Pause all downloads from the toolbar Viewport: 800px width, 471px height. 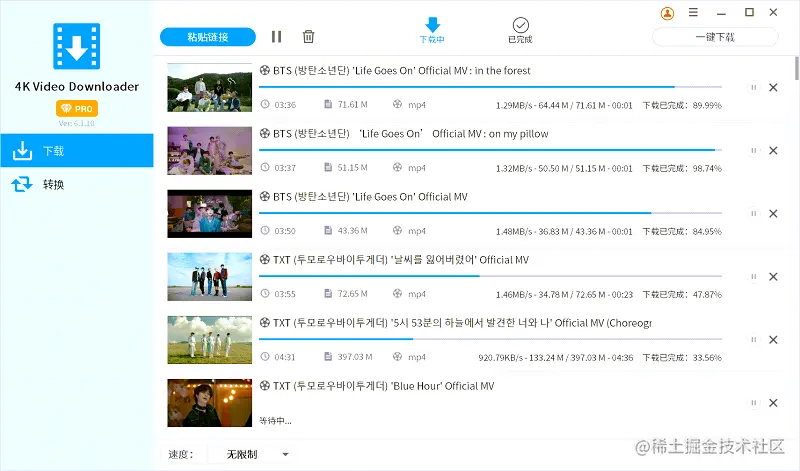277,37
